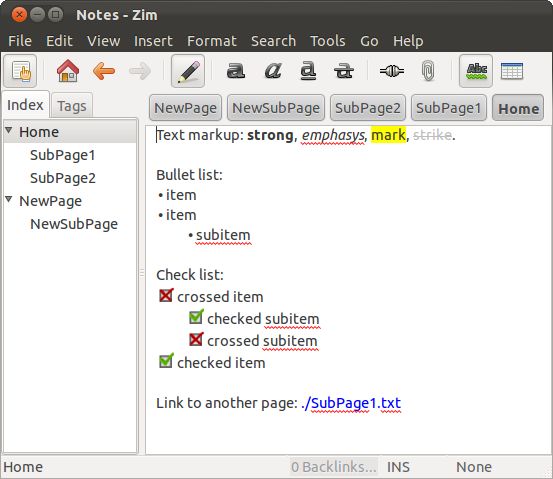Click the struck-through word strike
This screenshot has width=553, height=479.
click(432, 135)
